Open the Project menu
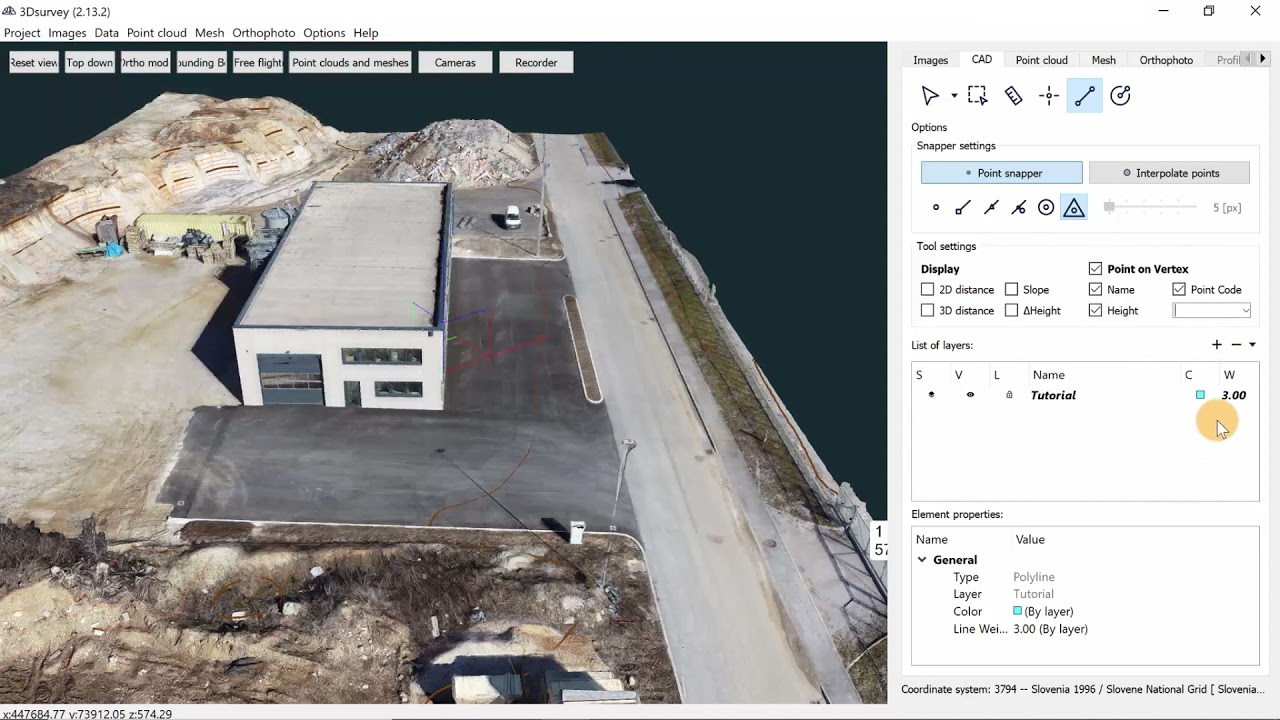 point(22,33)
